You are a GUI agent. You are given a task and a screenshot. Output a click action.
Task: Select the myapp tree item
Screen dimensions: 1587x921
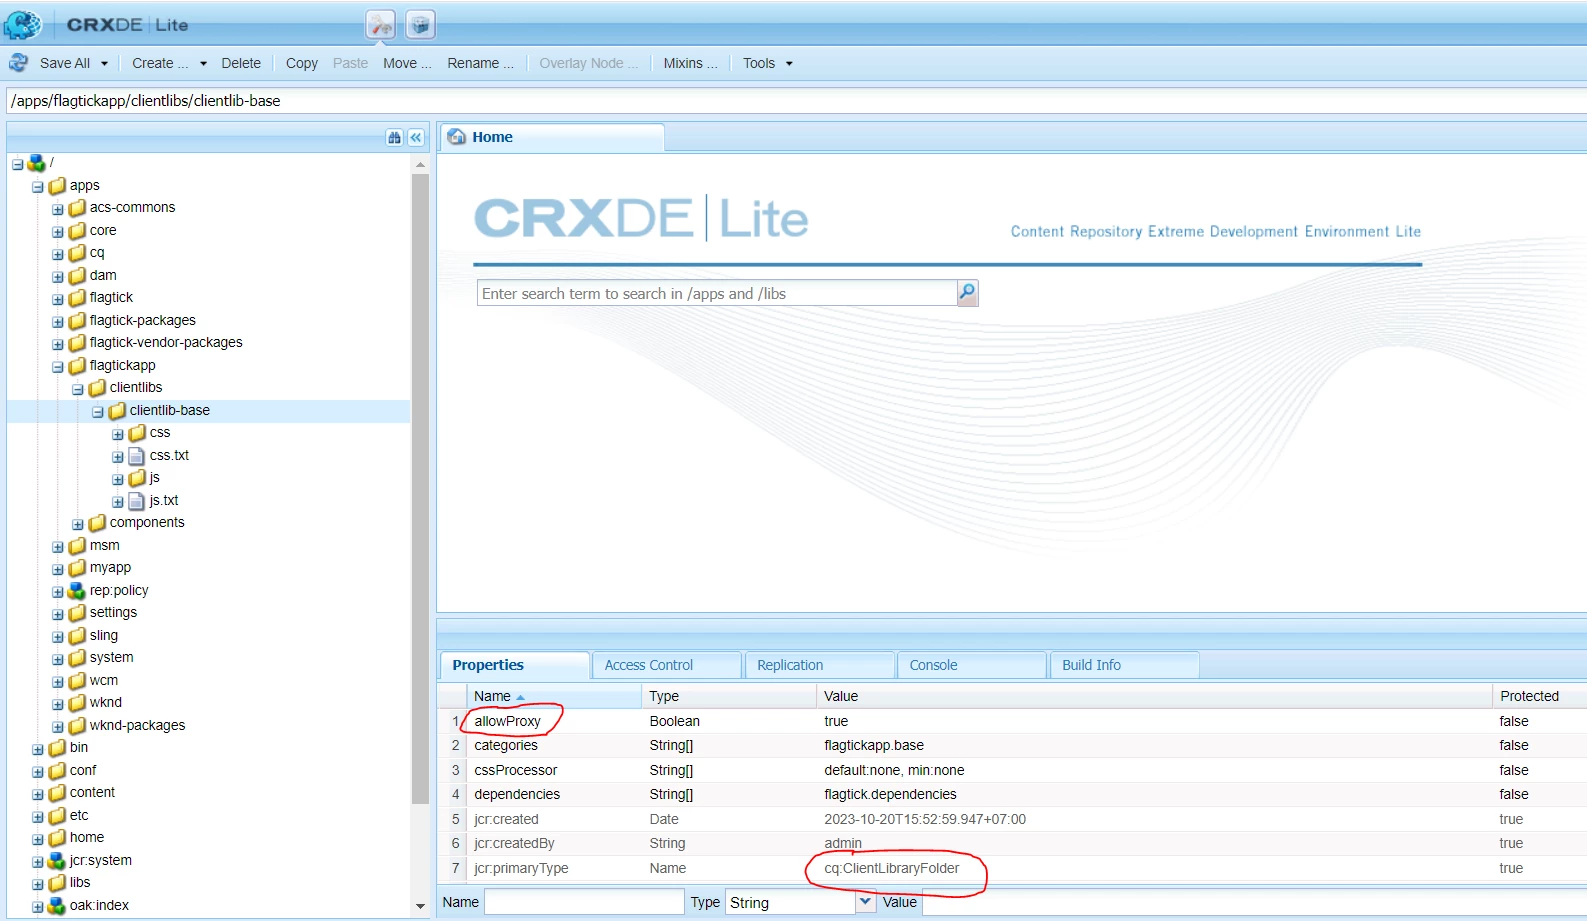click(110, 568)
